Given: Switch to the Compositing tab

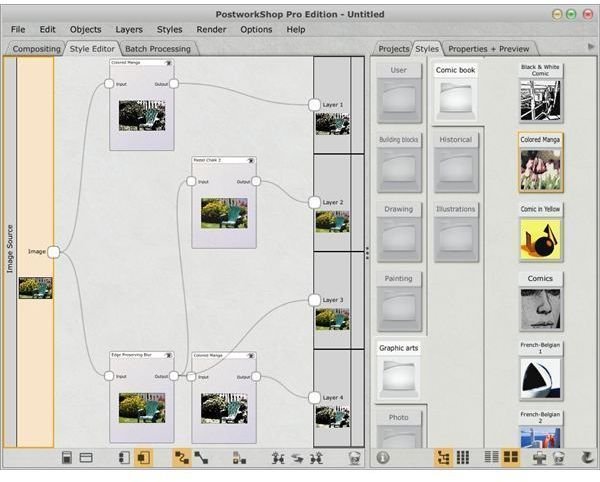Looking at the screenshot, I should pos(36,49).
